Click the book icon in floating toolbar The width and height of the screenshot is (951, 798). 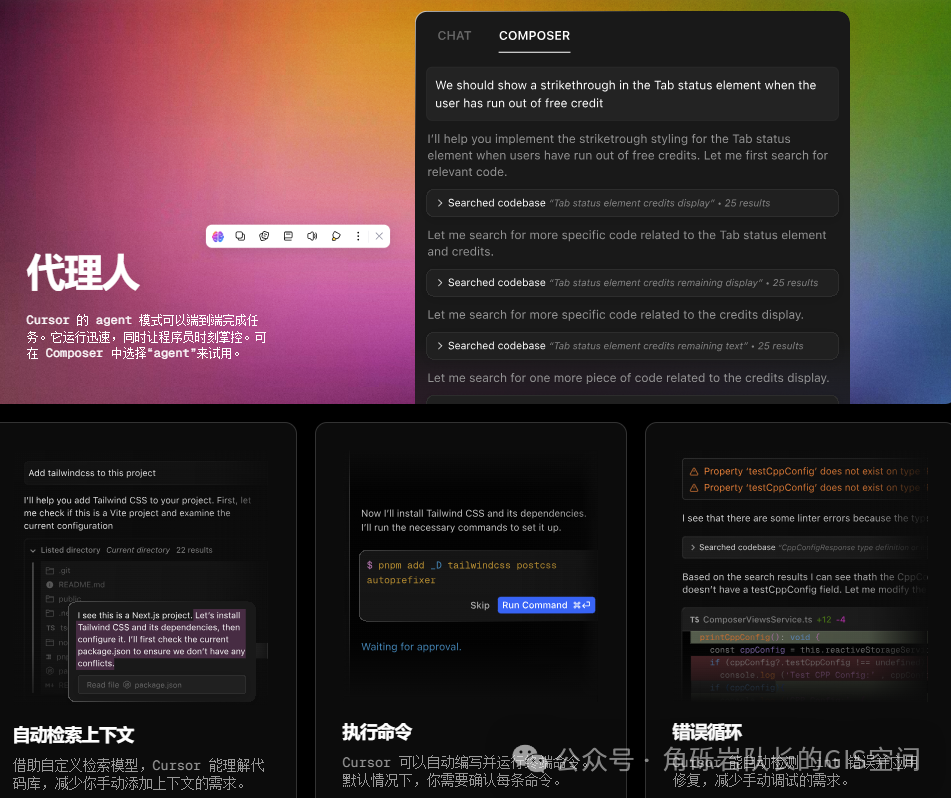click(288, 236)
